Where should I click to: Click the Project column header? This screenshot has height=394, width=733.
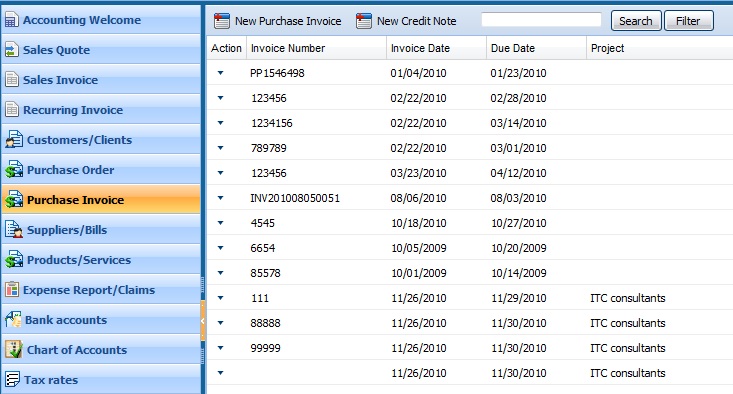point(660,48)
